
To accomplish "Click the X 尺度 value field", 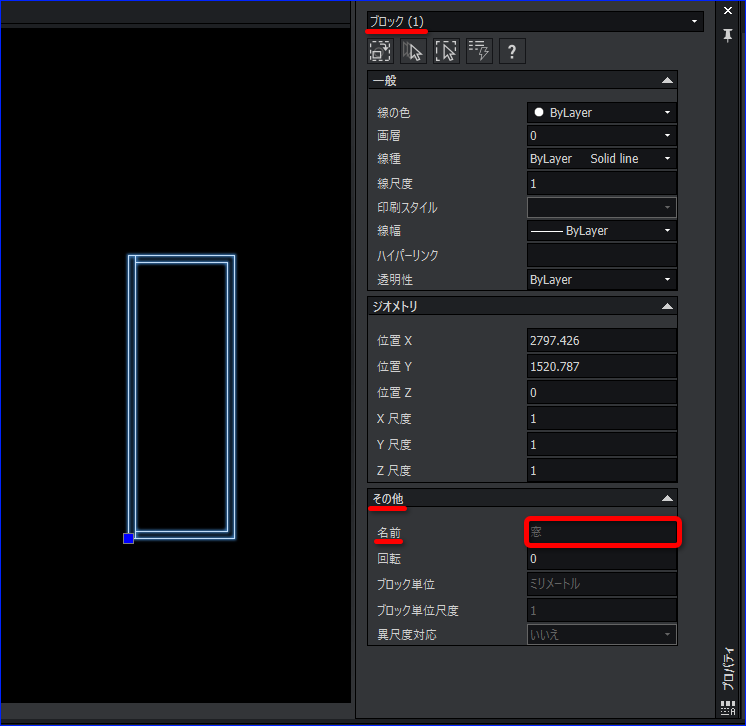I will click(x=601, y=419).
